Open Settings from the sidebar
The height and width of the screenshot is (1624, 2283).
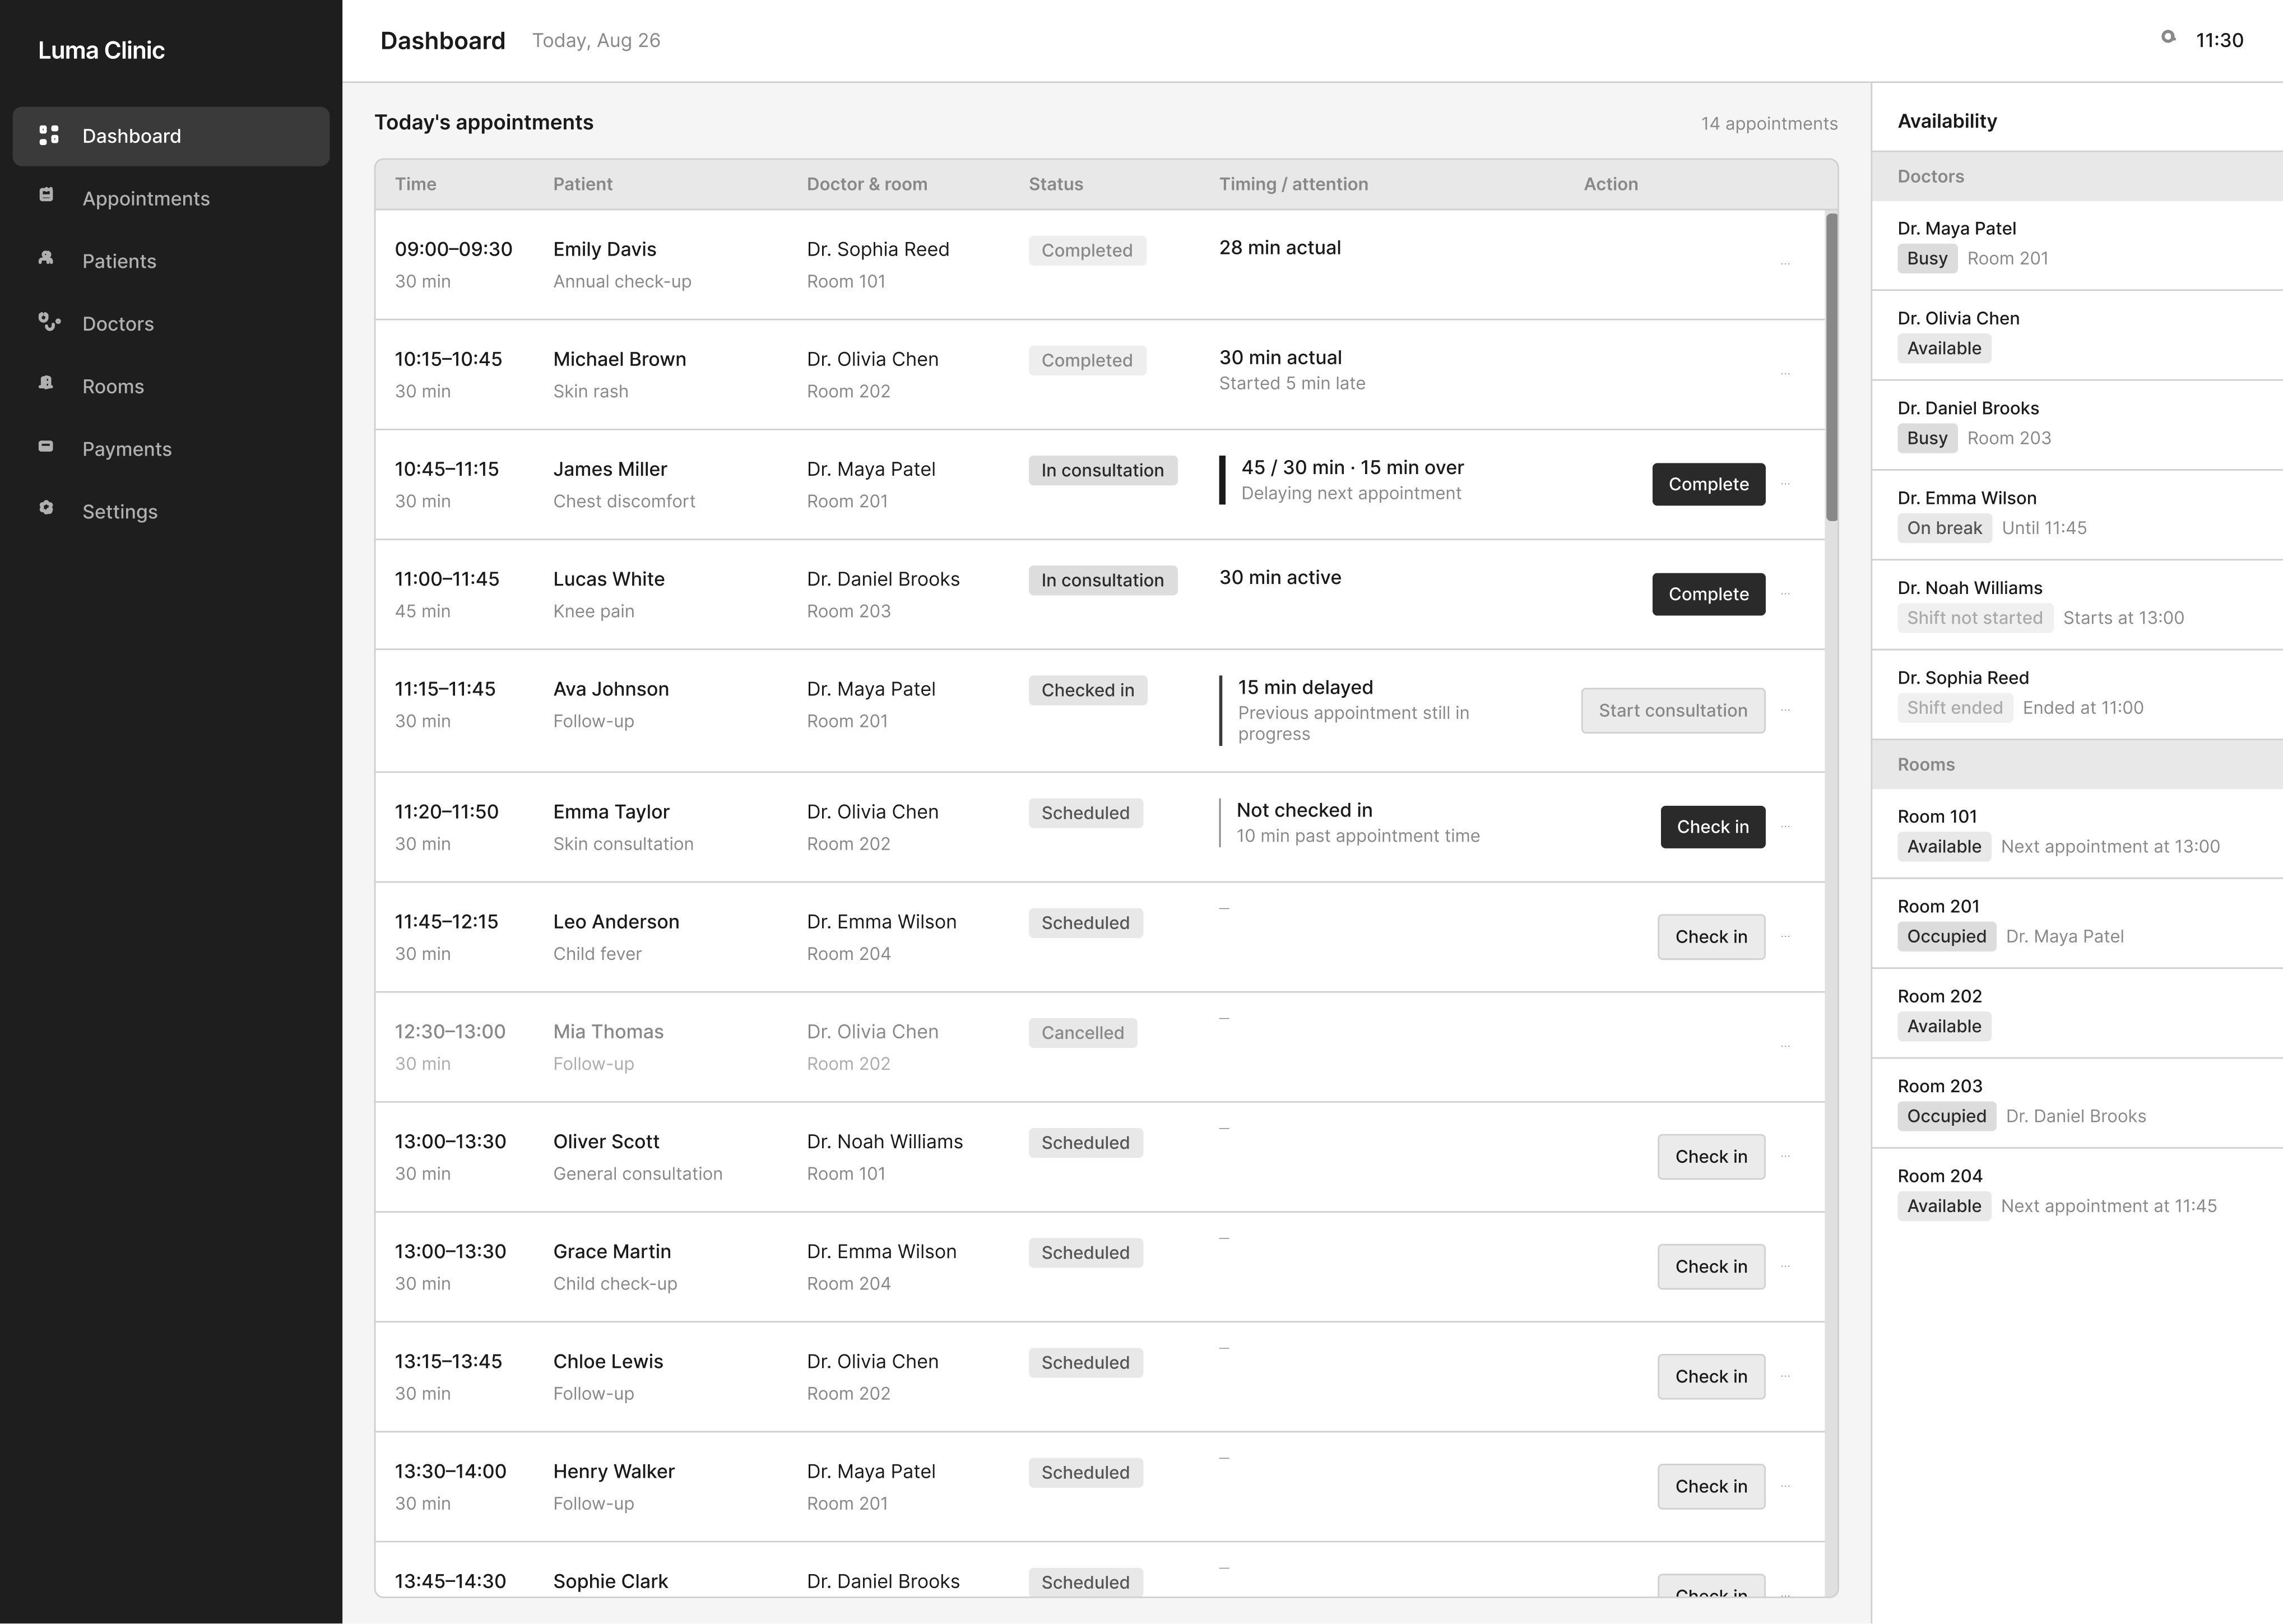pyautogui.click(x=171, y=511)
